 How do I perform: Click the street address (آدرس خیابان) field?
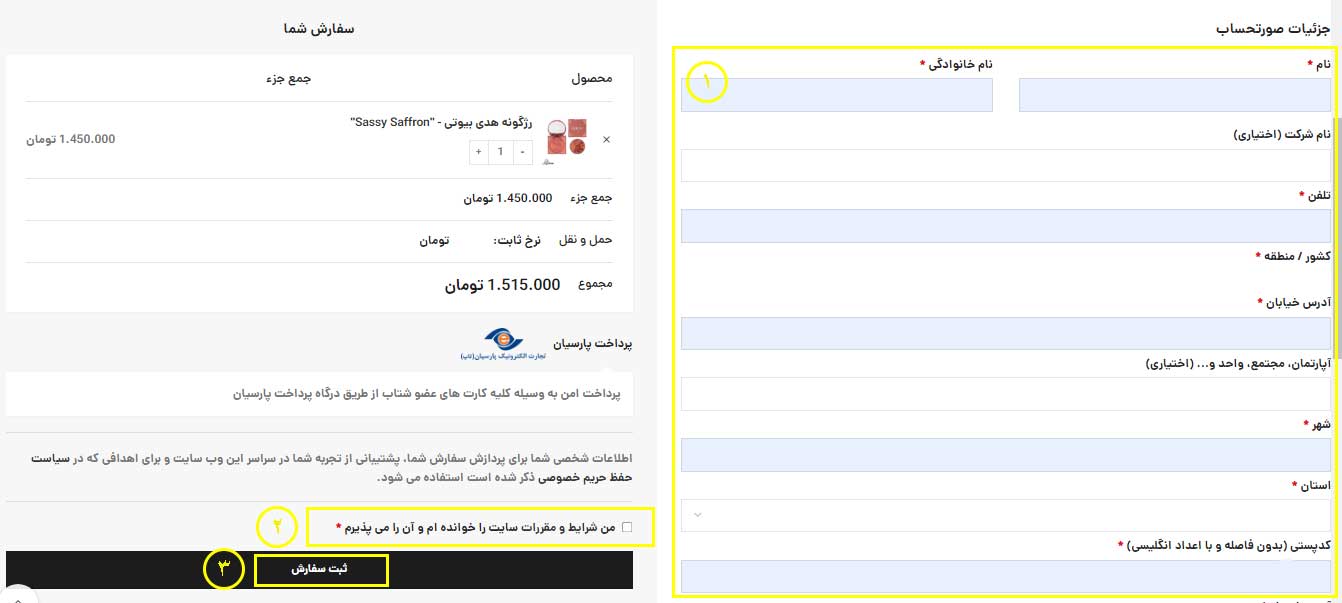1007,333
